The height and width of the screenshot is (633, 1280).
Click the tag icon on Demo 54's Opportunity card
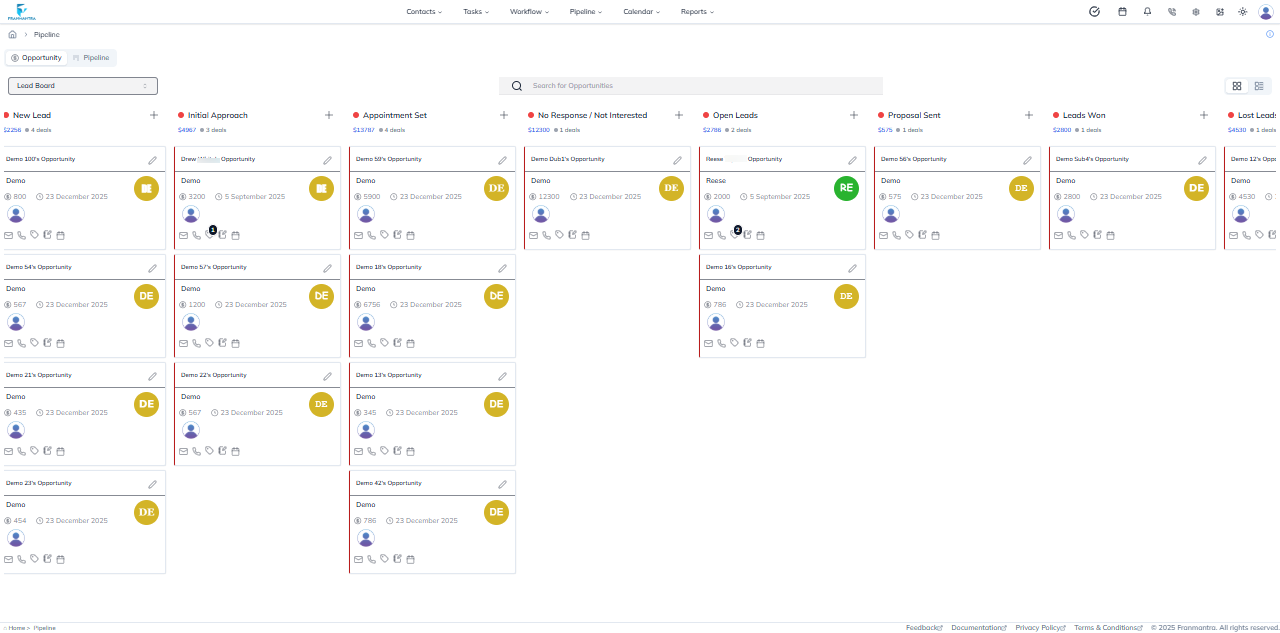pyautogui.click(x=34, y=343)
